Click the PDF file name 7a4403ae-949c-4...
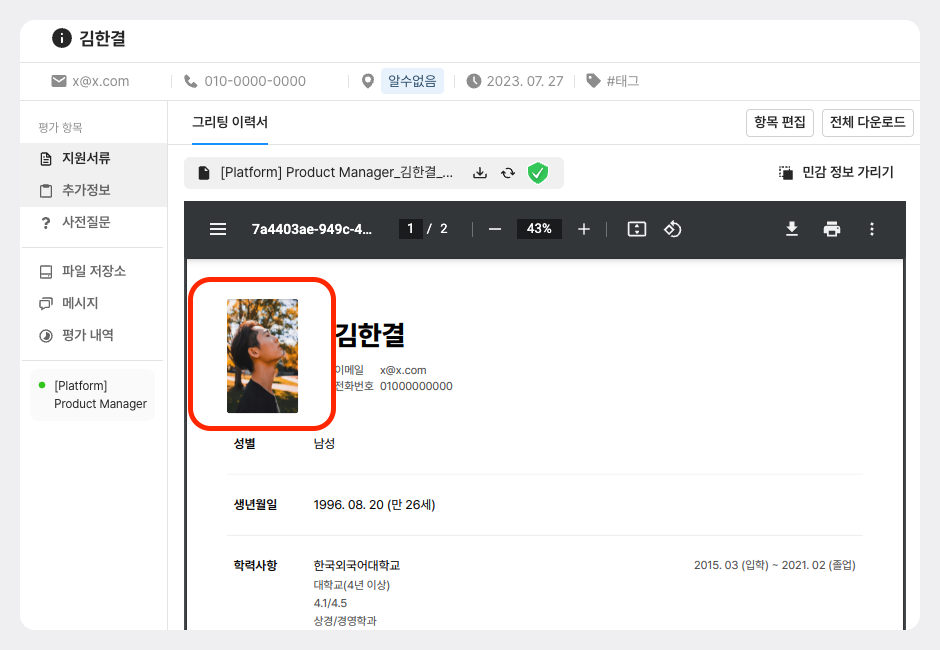The image size is (940, 650). click(x=312, y=229)
